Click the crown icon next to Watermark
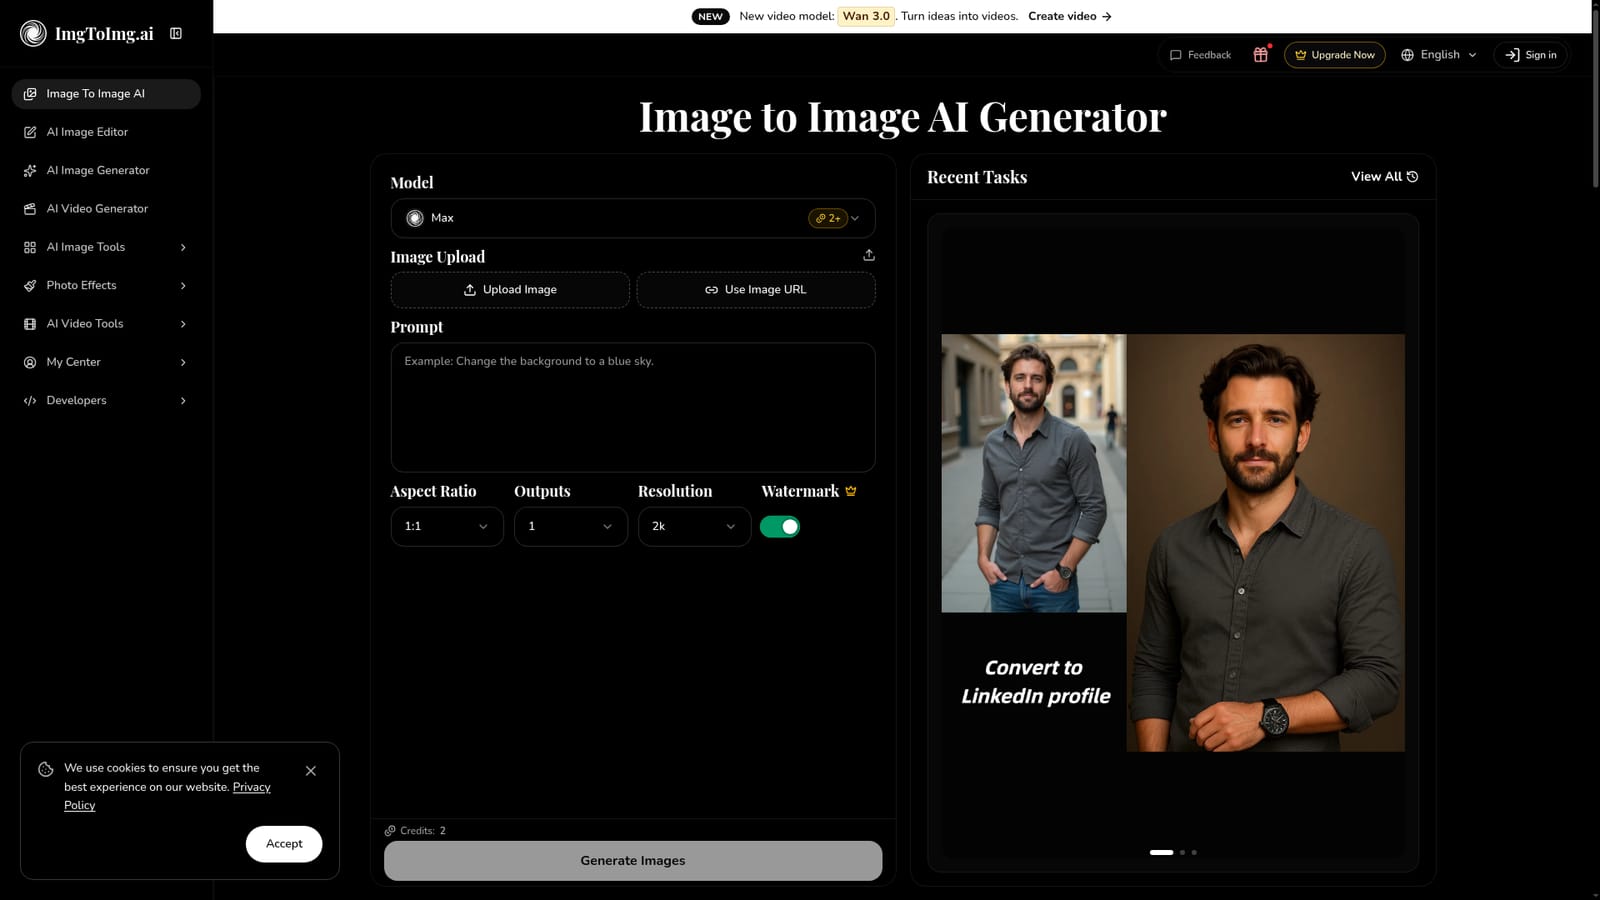The width and height of the screenshot is (1600, 900). coord(851,491)
